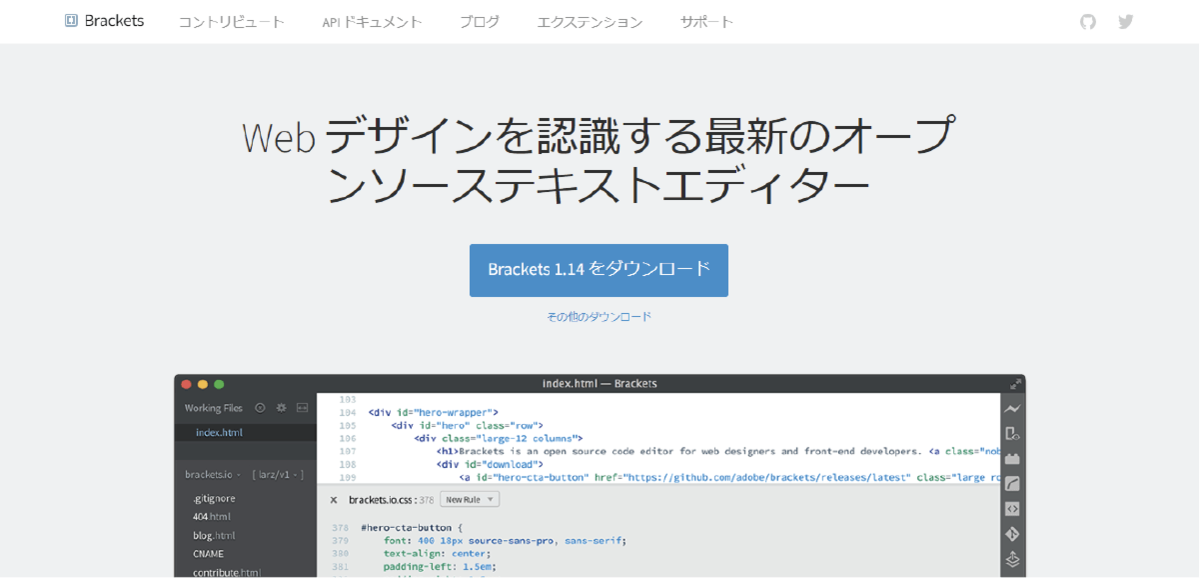Click the index.html — Brackets window title
The image size is (1200, 578).
click(600, 384)
